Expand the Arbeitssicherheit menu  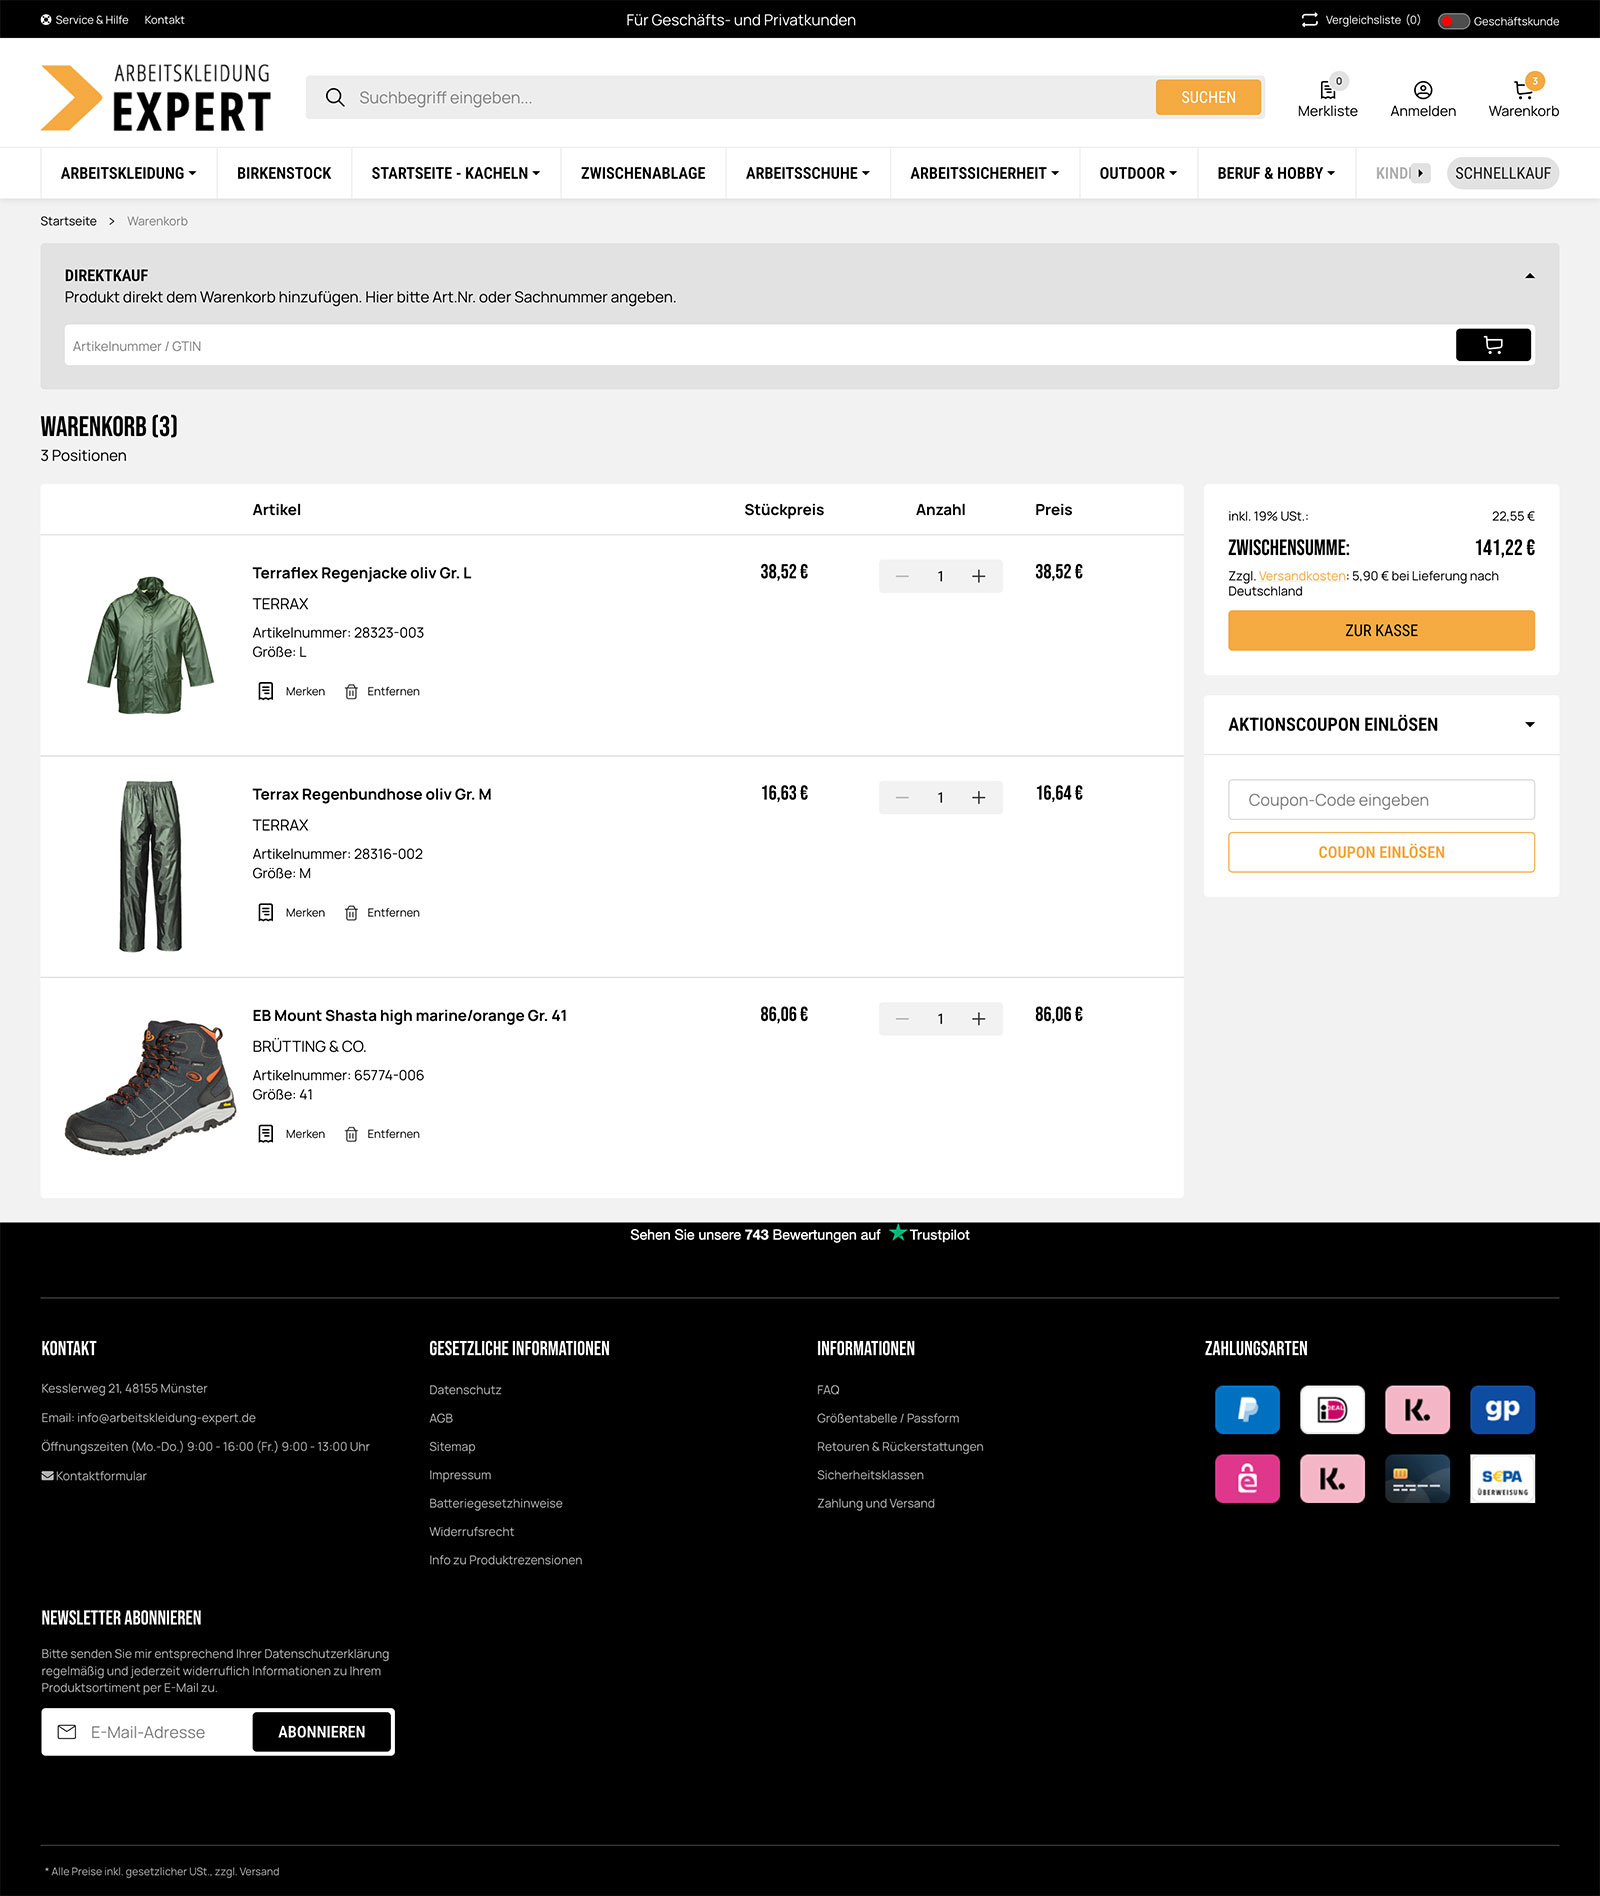(985, 173)
